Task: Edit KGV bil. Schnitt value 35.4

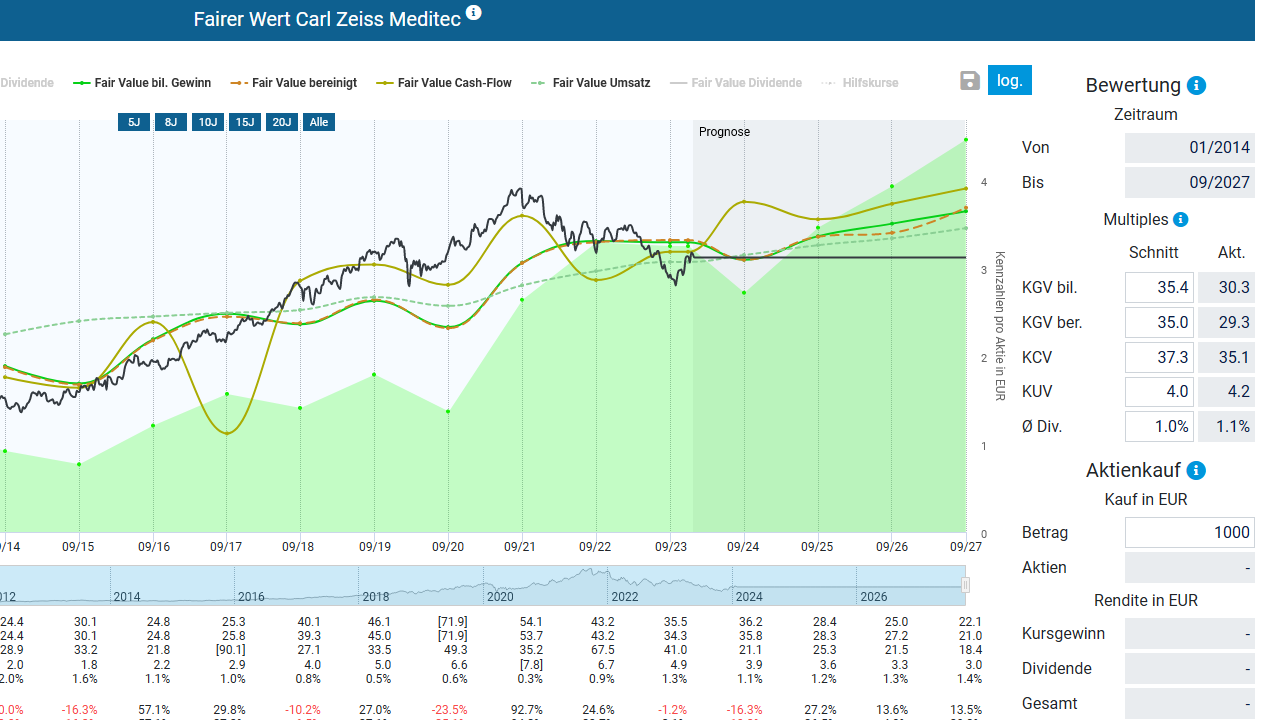Action: pos(1159,288)
